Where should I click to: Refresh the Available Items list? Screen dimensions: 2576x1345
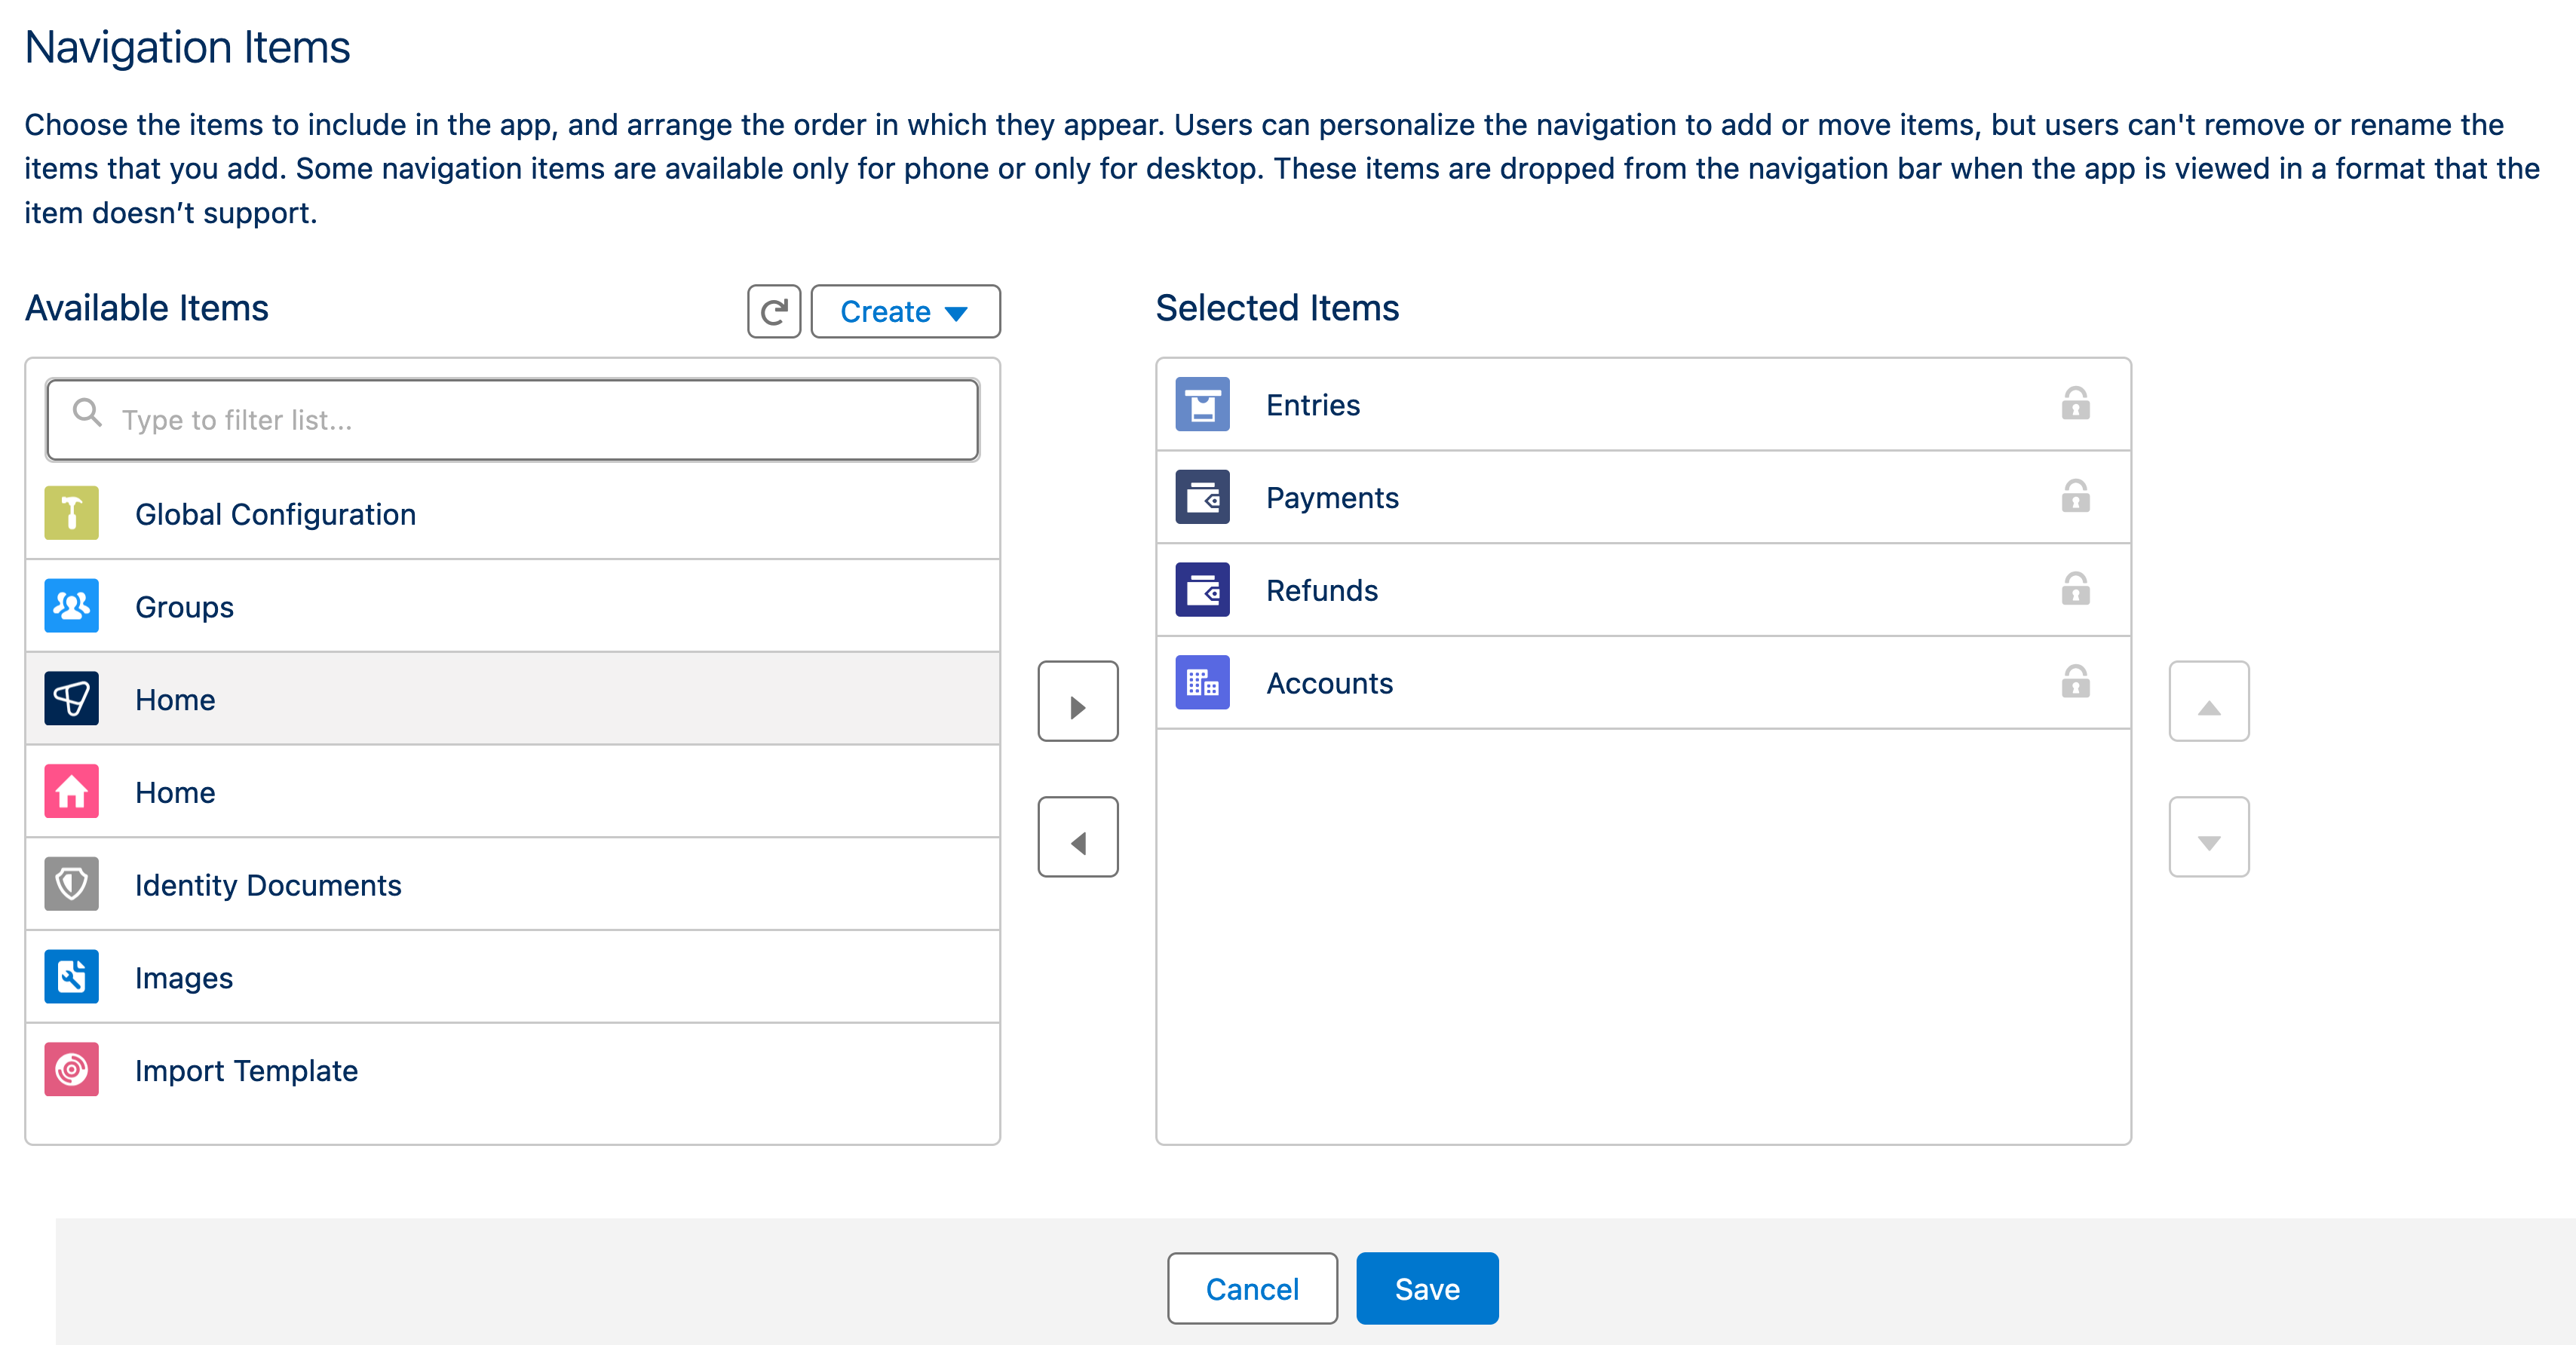coord(774,312)
